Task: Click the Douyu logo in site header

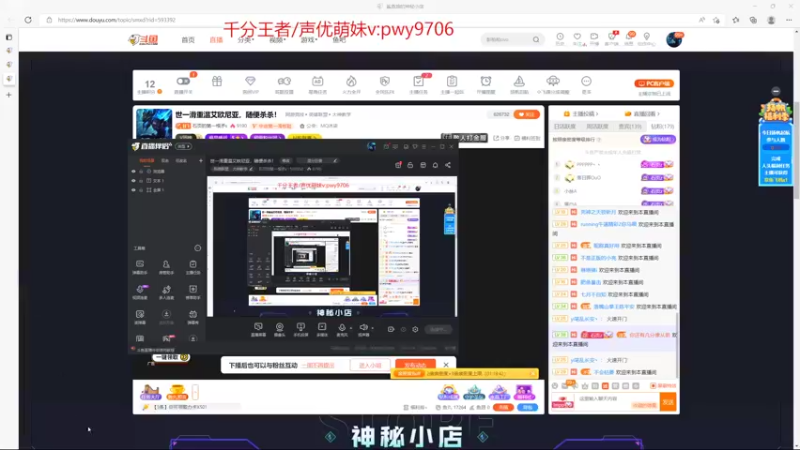Action: (x=143, y=39)
